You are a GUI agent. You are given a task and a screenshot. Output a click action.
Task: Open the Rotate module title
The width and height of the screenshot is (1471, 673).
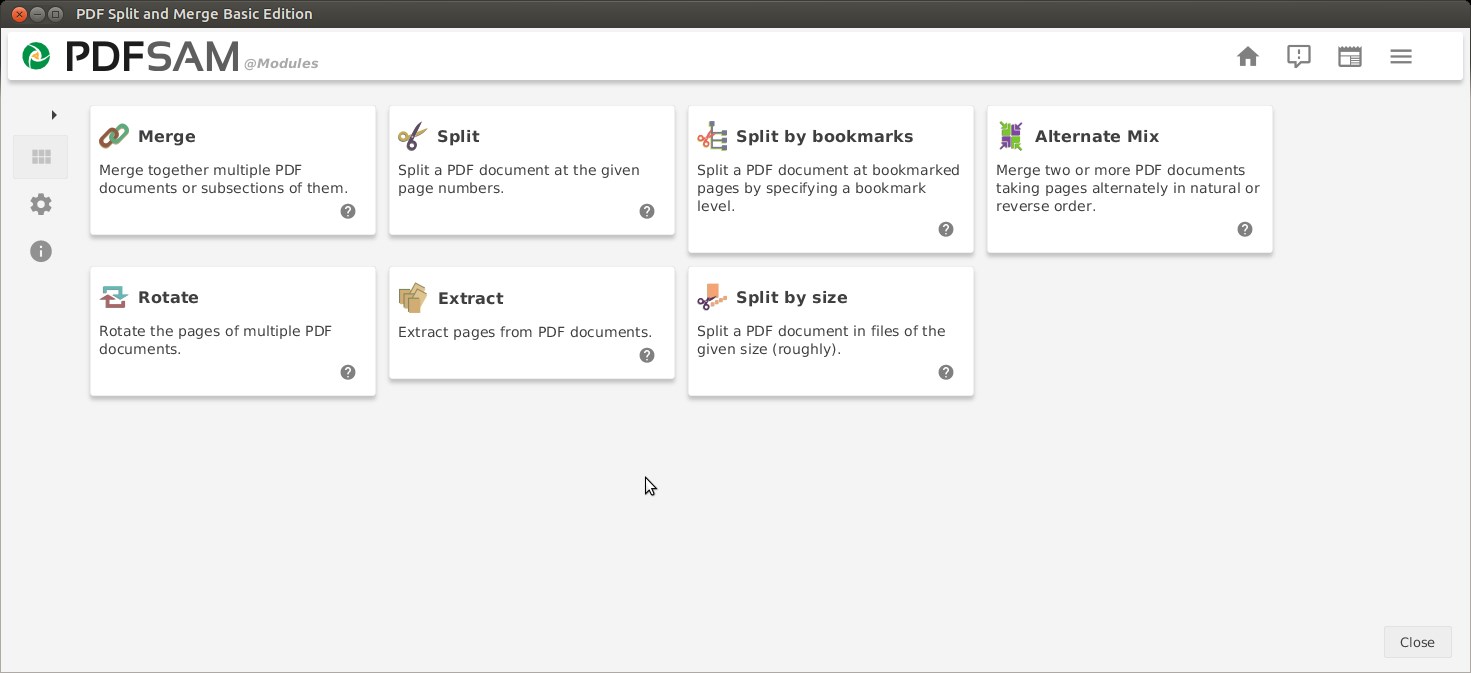pyautogui.click(x=168, y=298)
